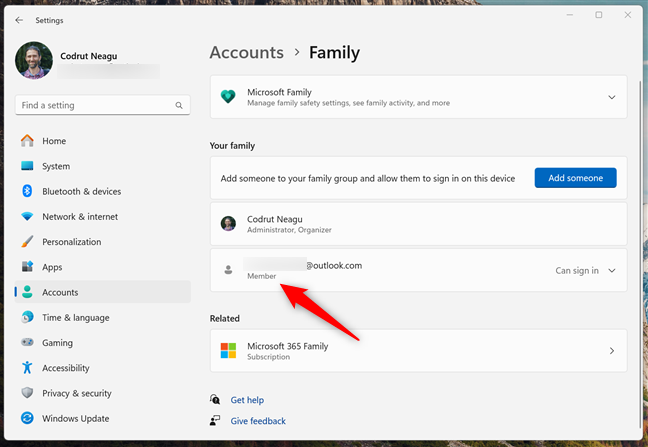Click the Get help link
The image size is (648, 447).
247,400
